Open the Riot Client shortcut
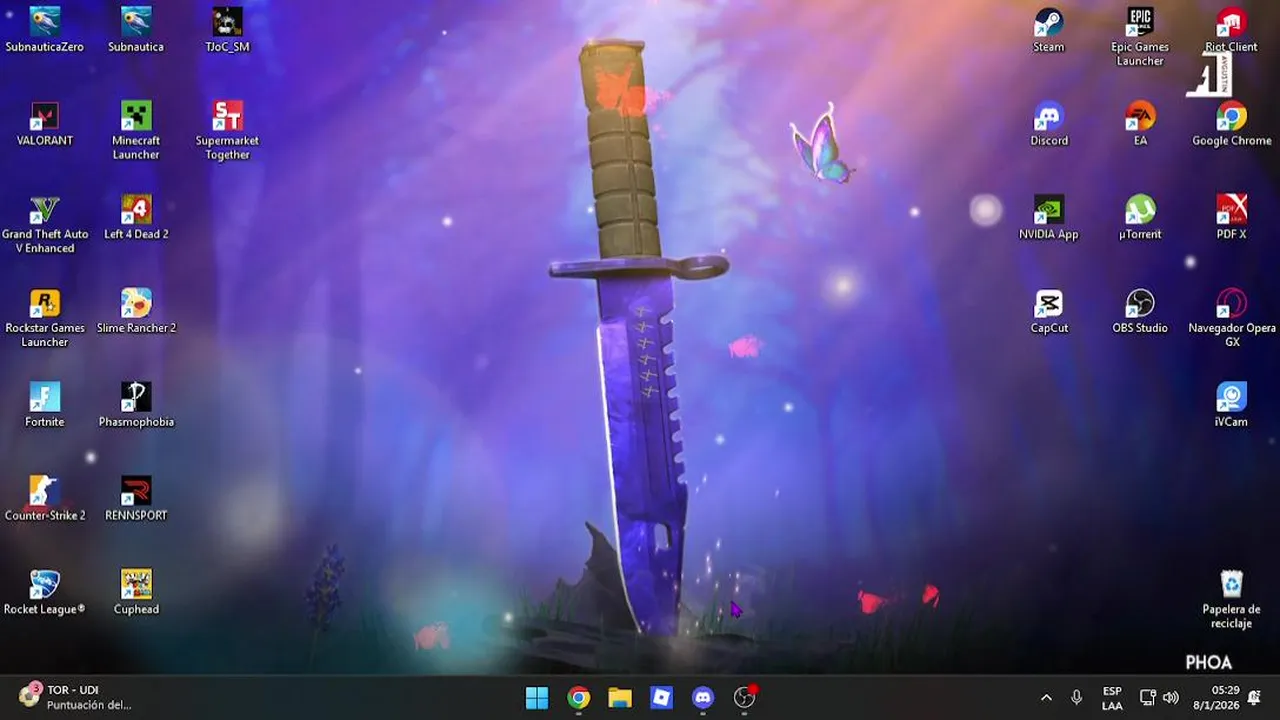The width and height of the screenshot is (1280, 720). (x=1231, y=30)
